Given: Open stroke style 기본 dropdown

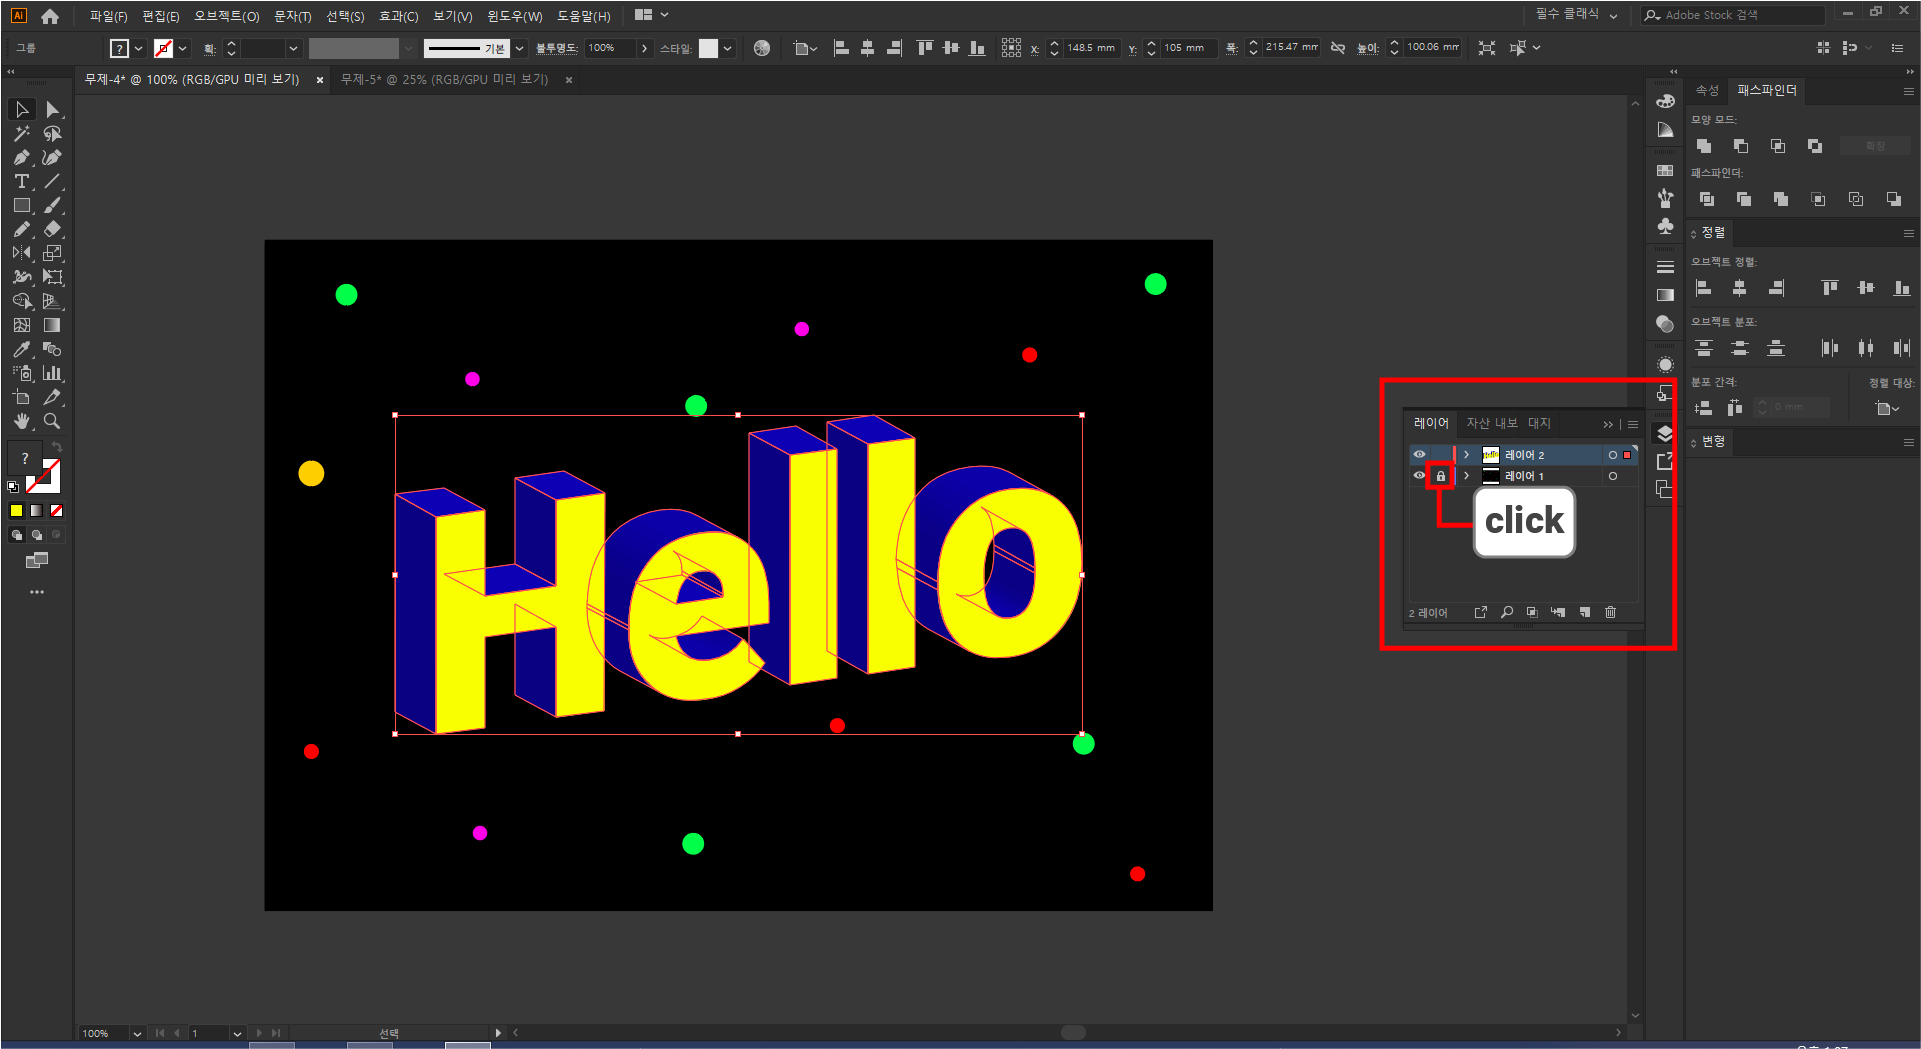Looking at the screenshot, I should [519, 48].
